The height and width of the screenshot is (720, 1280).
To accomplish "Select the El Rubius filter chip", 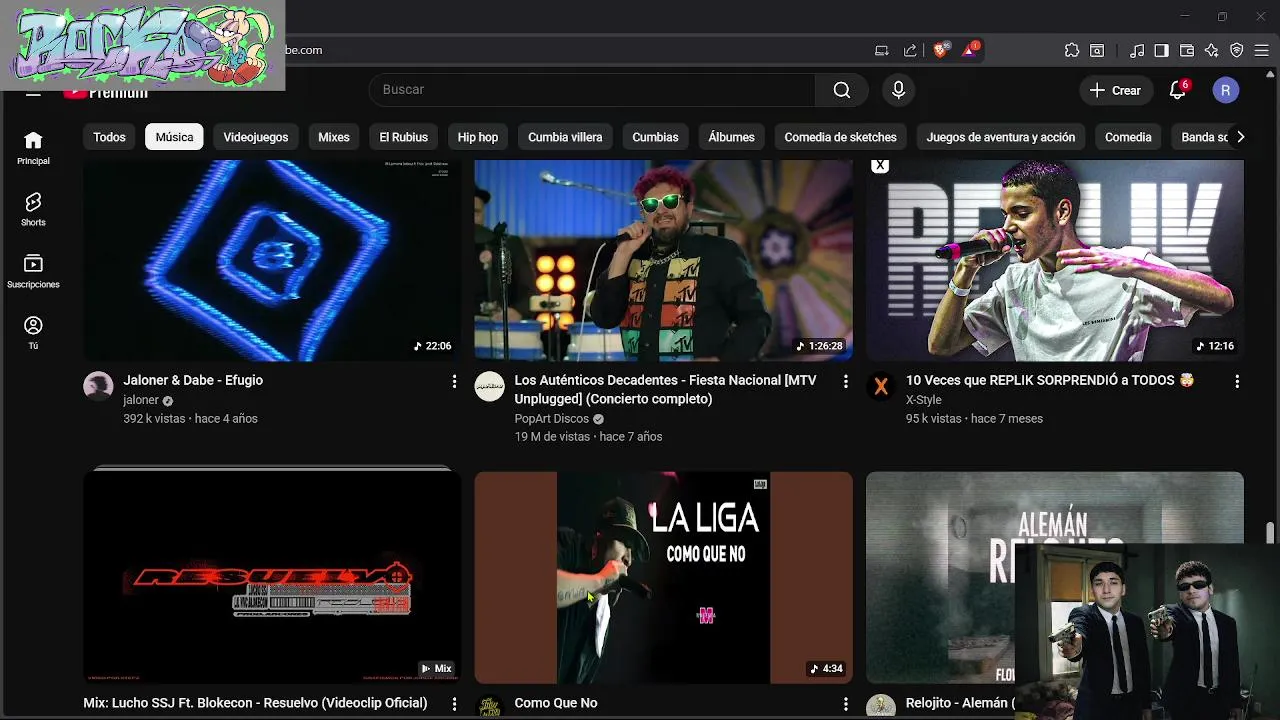I will pos(404,137).
